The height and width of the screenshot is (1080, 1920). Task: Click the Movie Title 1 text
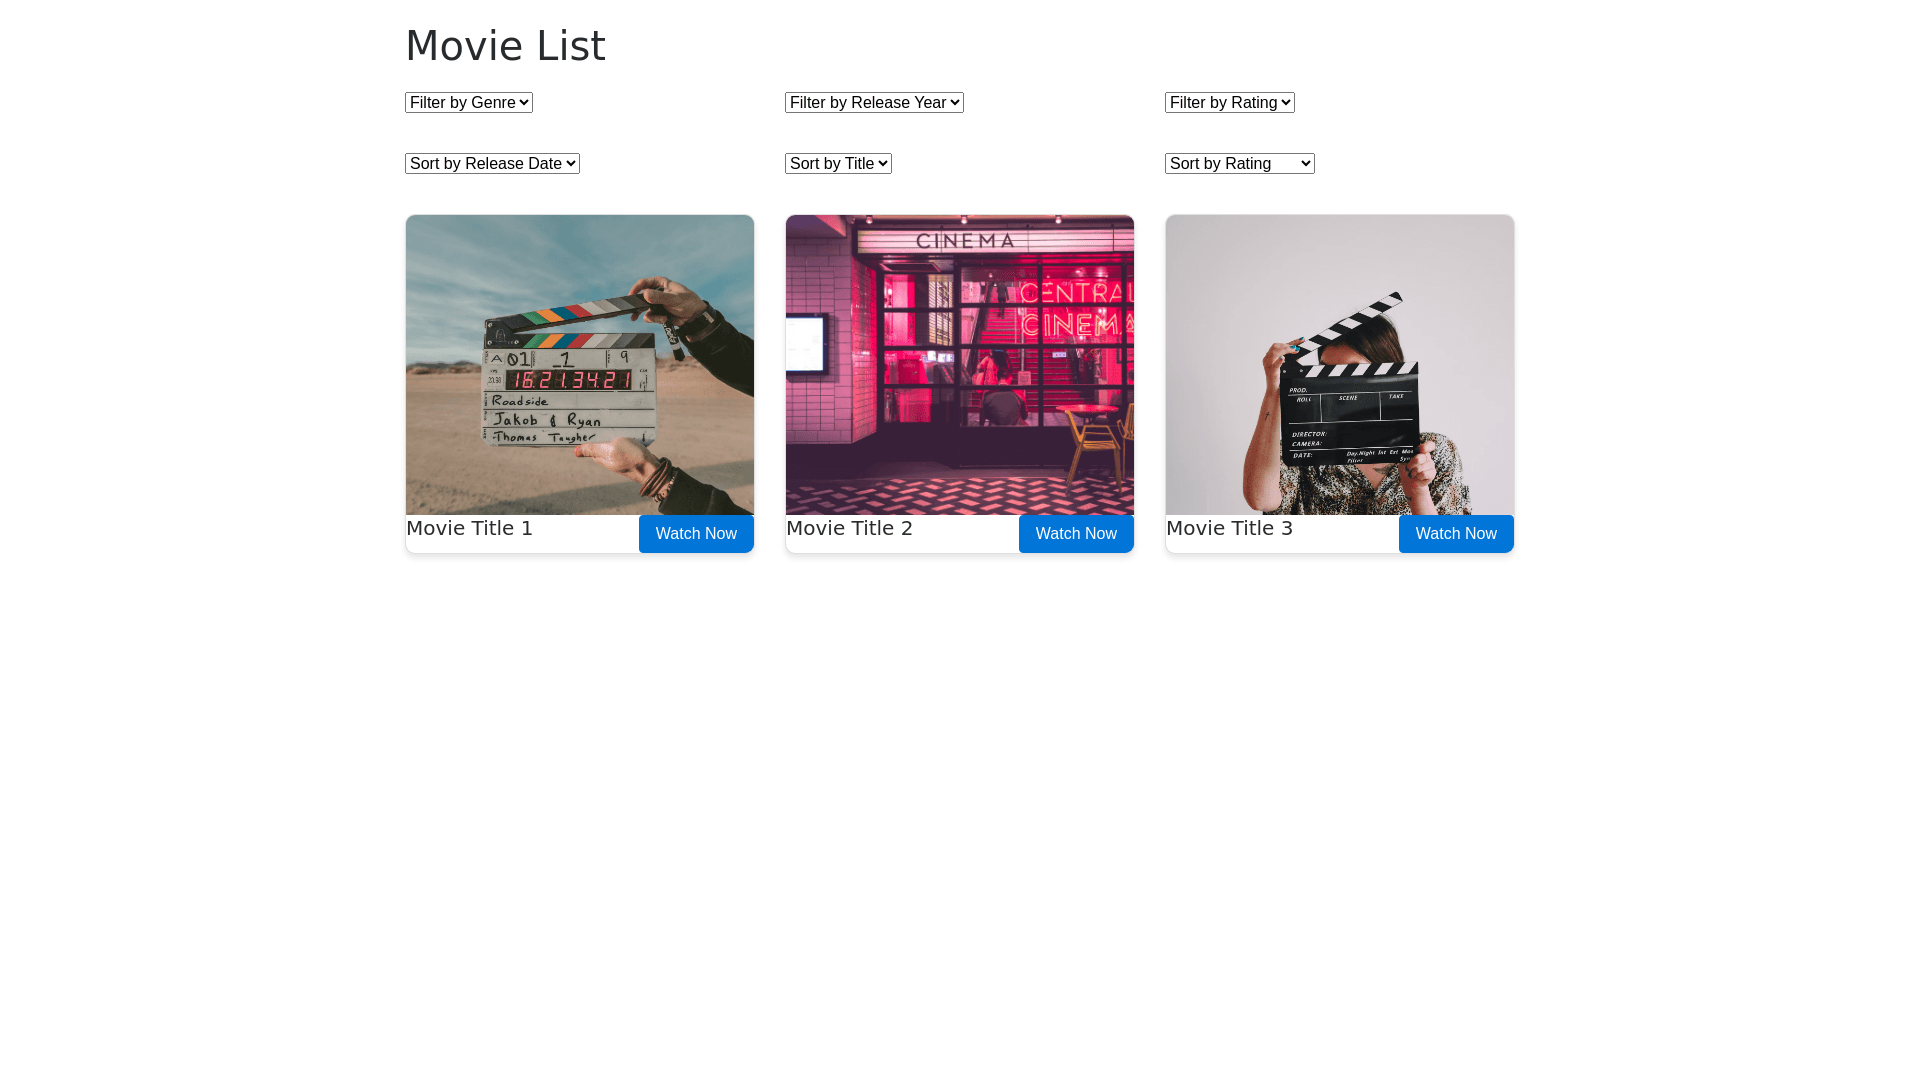[469, 528]
